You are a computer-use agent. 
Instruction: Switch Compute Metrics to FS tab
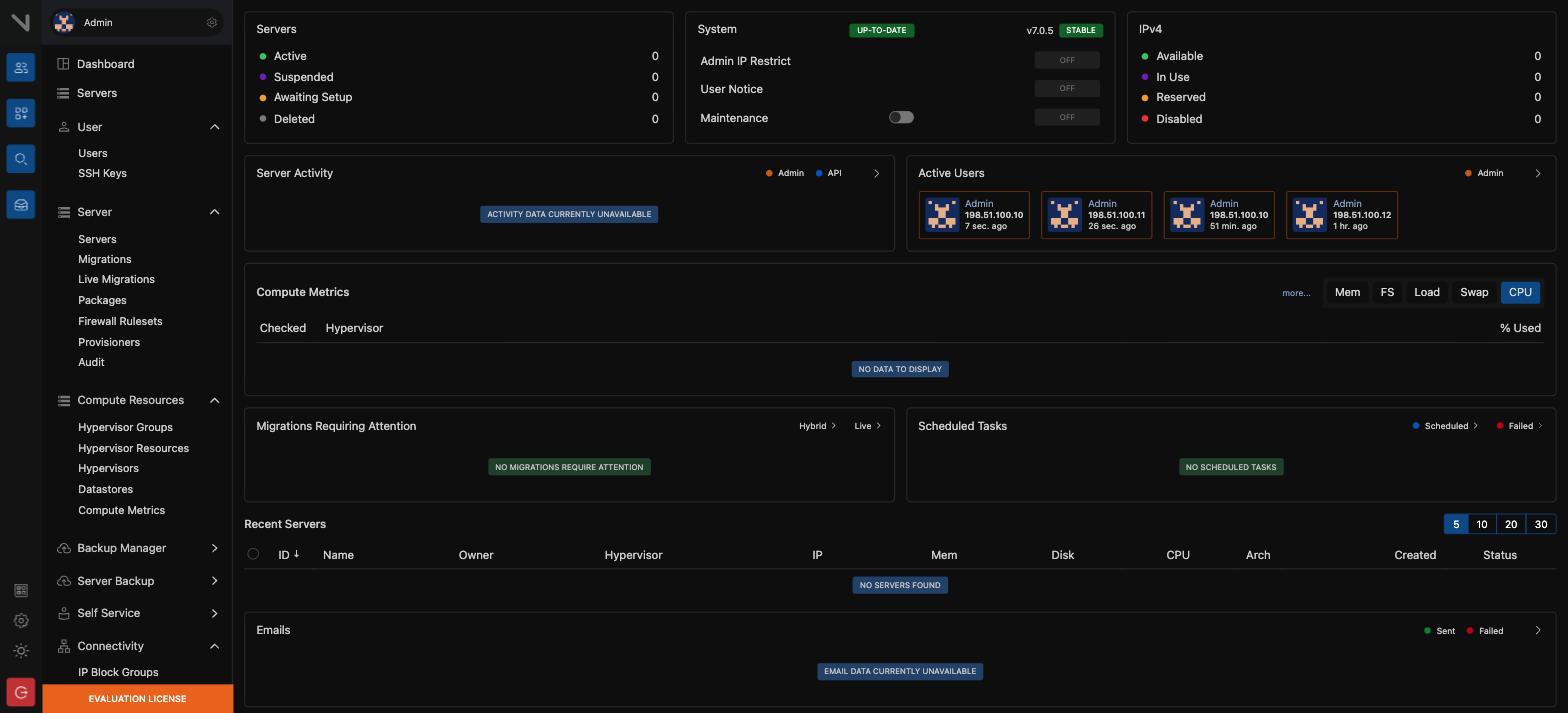tap(1387, 292)
